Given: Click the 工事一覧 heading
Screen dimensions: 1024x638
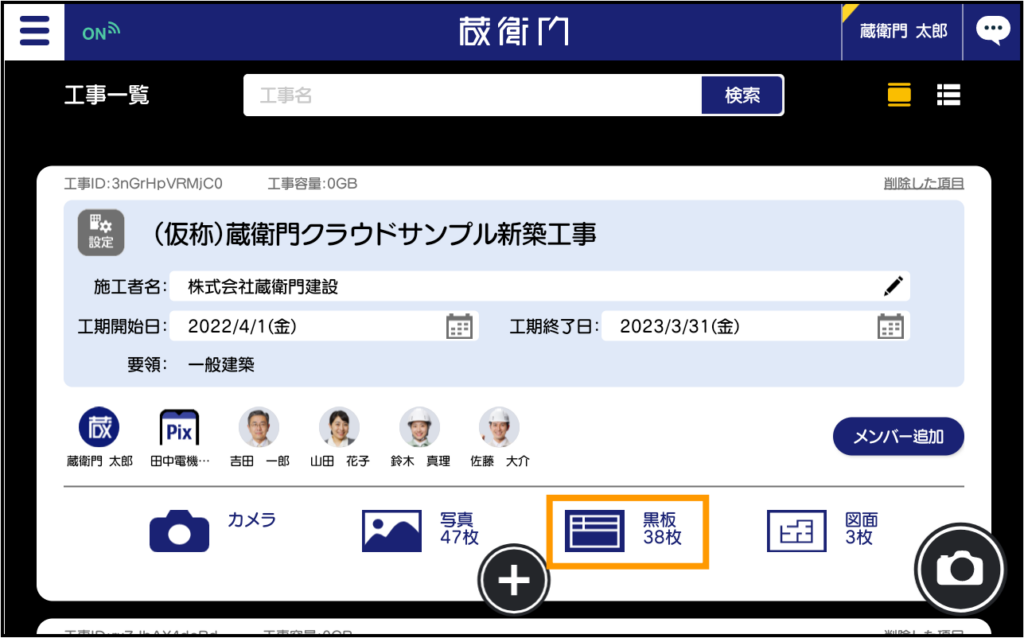Looking at the screenshot, I should point(107,95).
